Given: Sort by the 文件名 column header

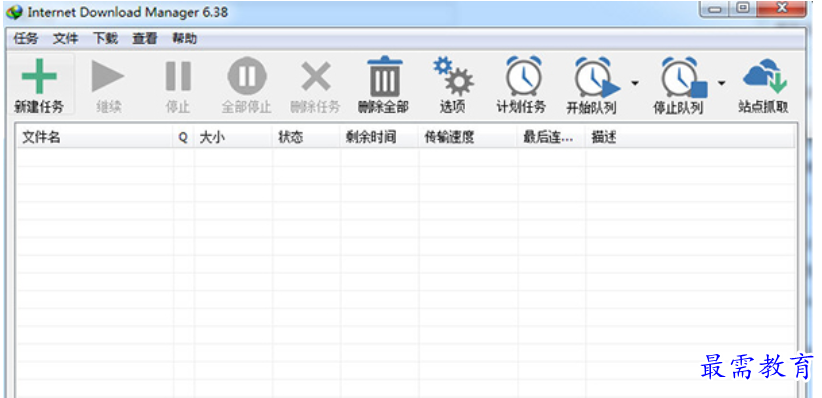Looking at the screenshot, I should (x=95, y=137).
